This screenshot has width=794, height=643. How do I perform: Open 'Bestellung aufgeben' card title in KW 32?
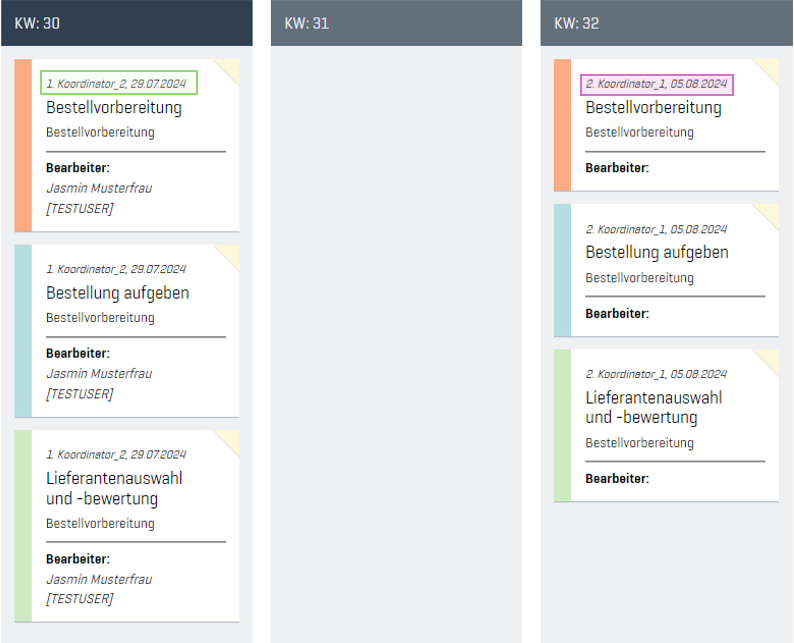click(x=656, y=252)
